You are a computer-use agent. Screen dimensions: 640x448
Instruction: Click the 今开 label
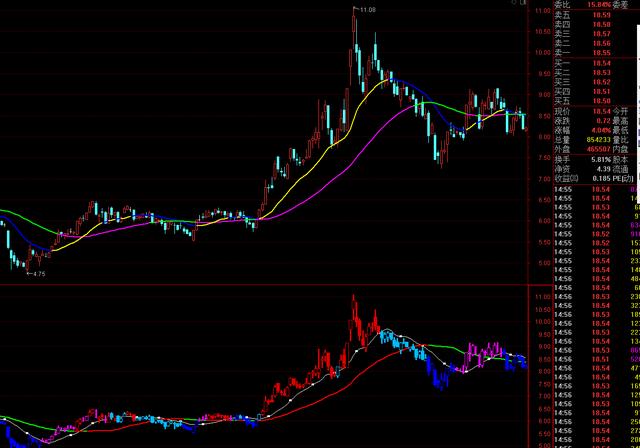tap(620, 111)
